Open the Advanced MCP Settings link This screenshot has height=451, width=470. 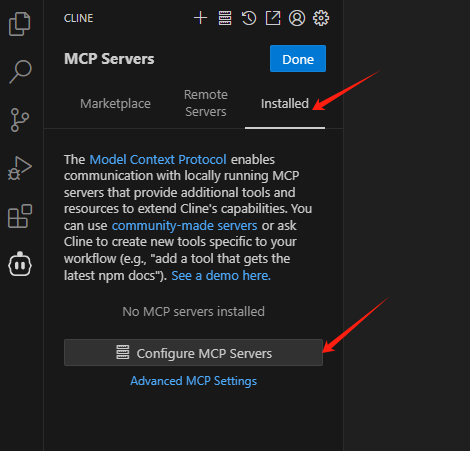(x=193, y=381)
